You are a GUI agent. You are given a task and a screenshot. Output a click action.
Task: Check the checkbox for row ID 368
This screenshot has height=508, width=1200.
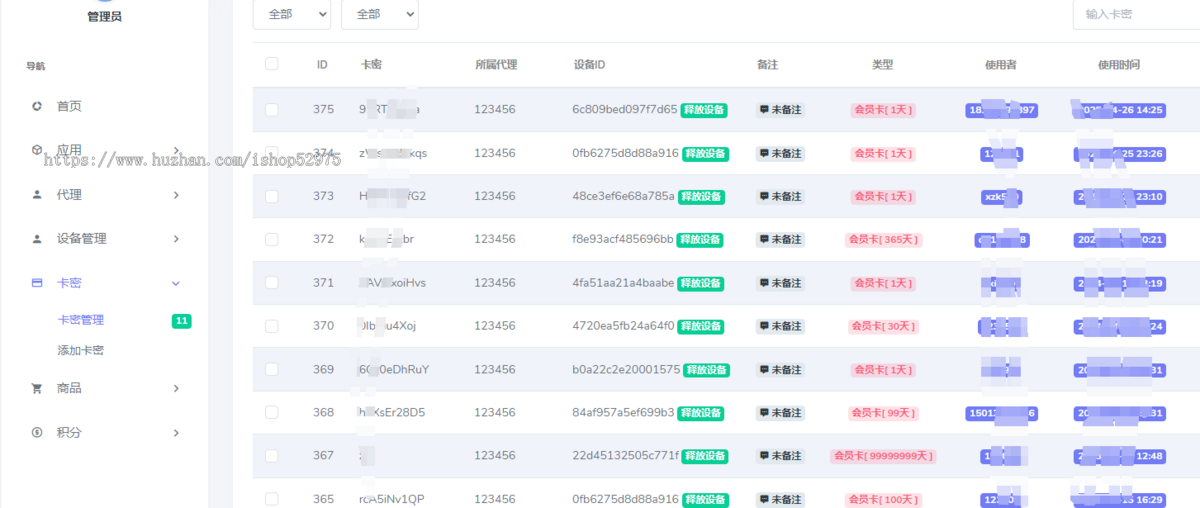pos(272,412)
